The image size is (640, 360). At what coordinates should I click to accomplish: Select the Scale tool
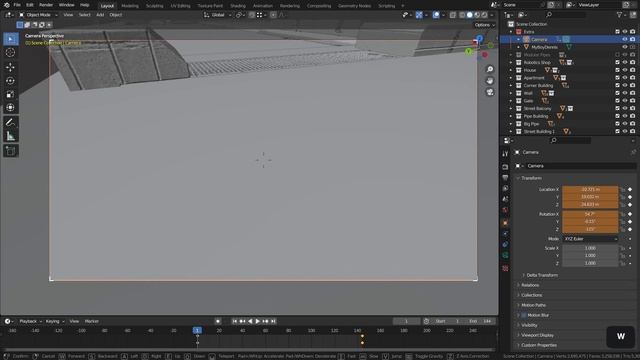(11, 94)
